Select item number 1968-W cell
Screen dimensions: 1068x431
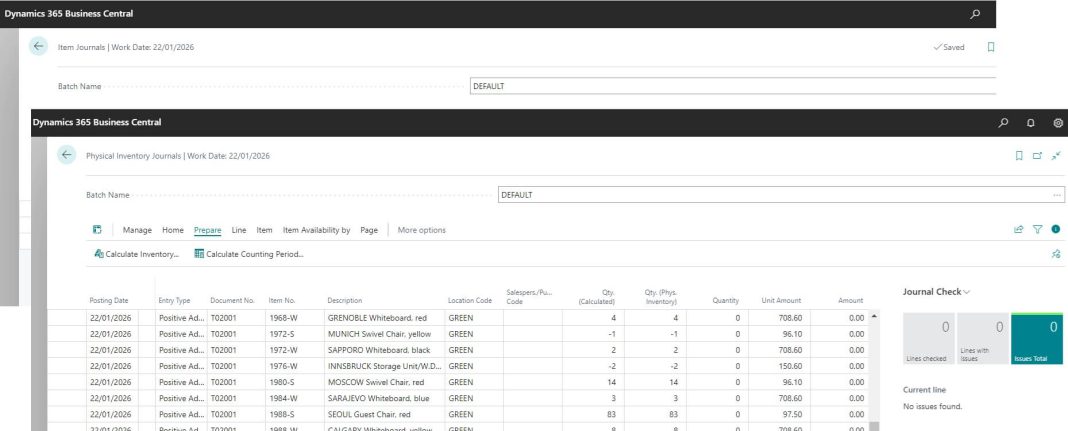tap(295, 318)
